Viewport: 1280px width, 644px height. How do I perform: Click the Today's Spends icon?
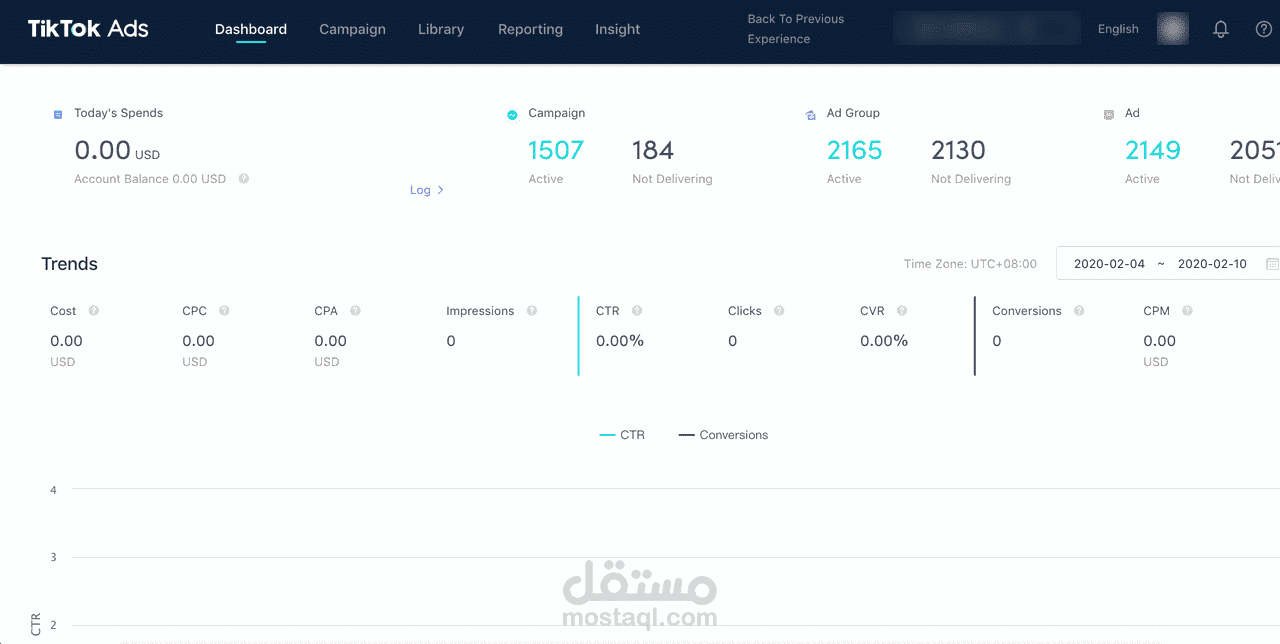click(x=58, y=114)
